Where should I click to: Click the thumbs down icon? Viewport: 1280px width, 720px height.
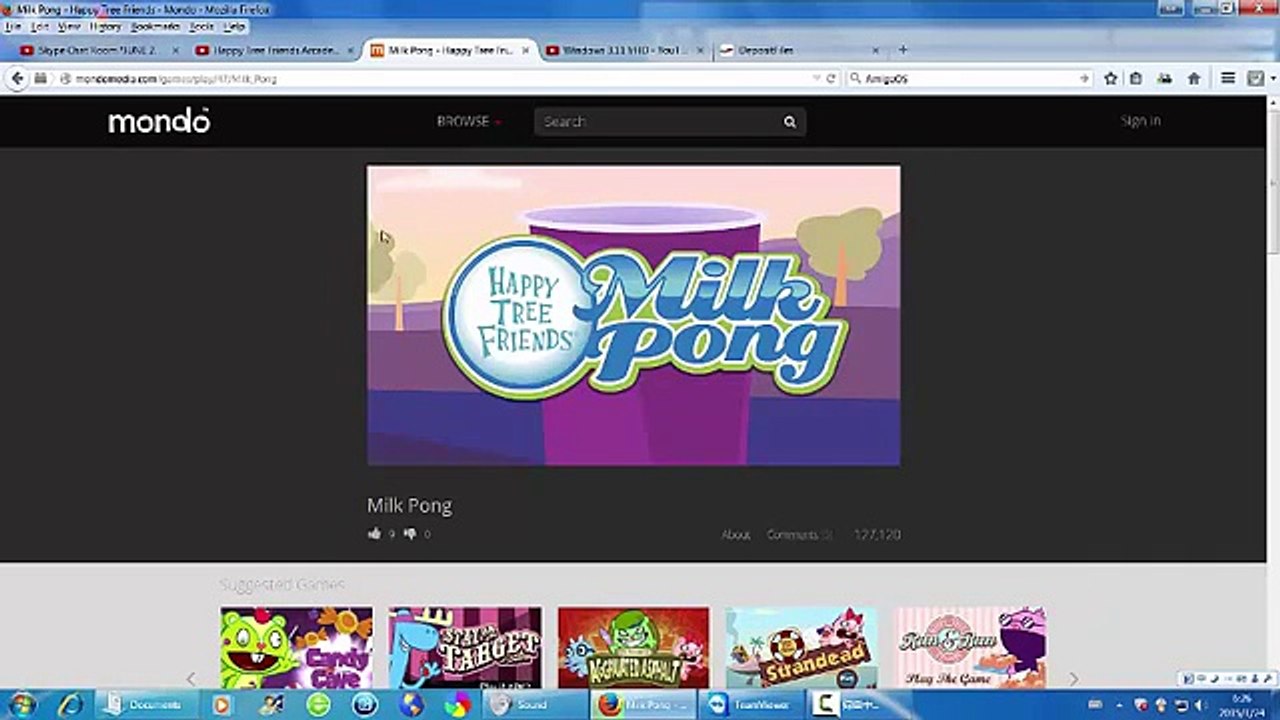(409, 534)
